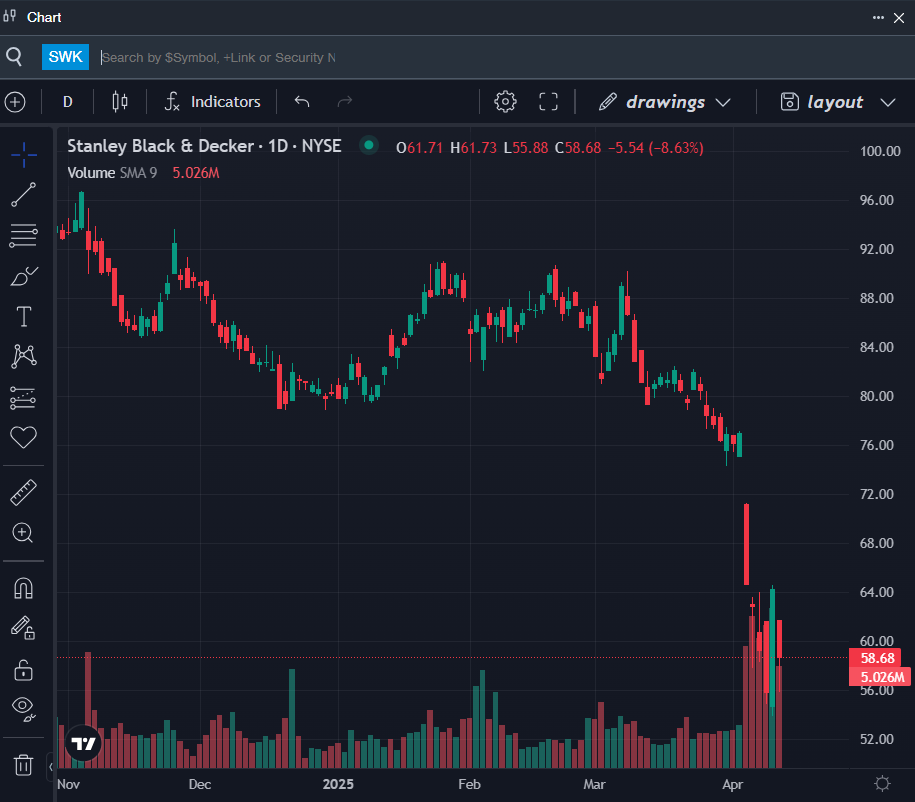Redo the chart action
Viewport: 915px width, 802px height.
click(x=345, y=102)
